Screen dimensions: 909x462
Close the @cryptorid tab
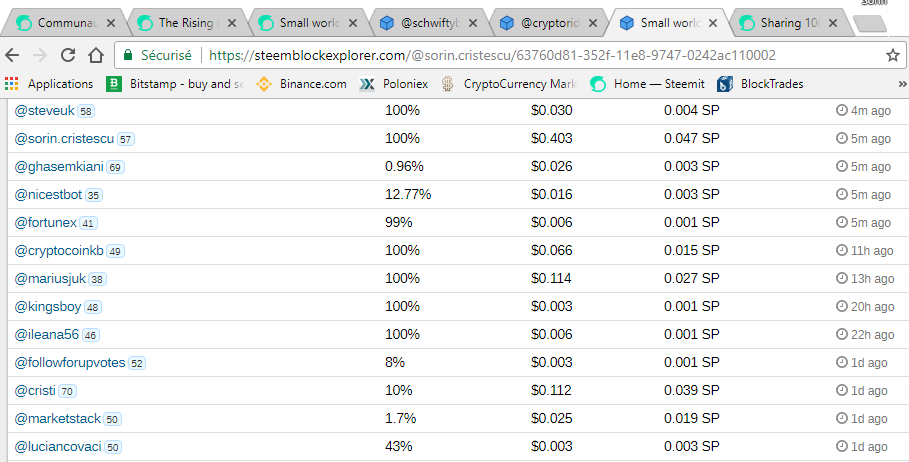[592, 23]
